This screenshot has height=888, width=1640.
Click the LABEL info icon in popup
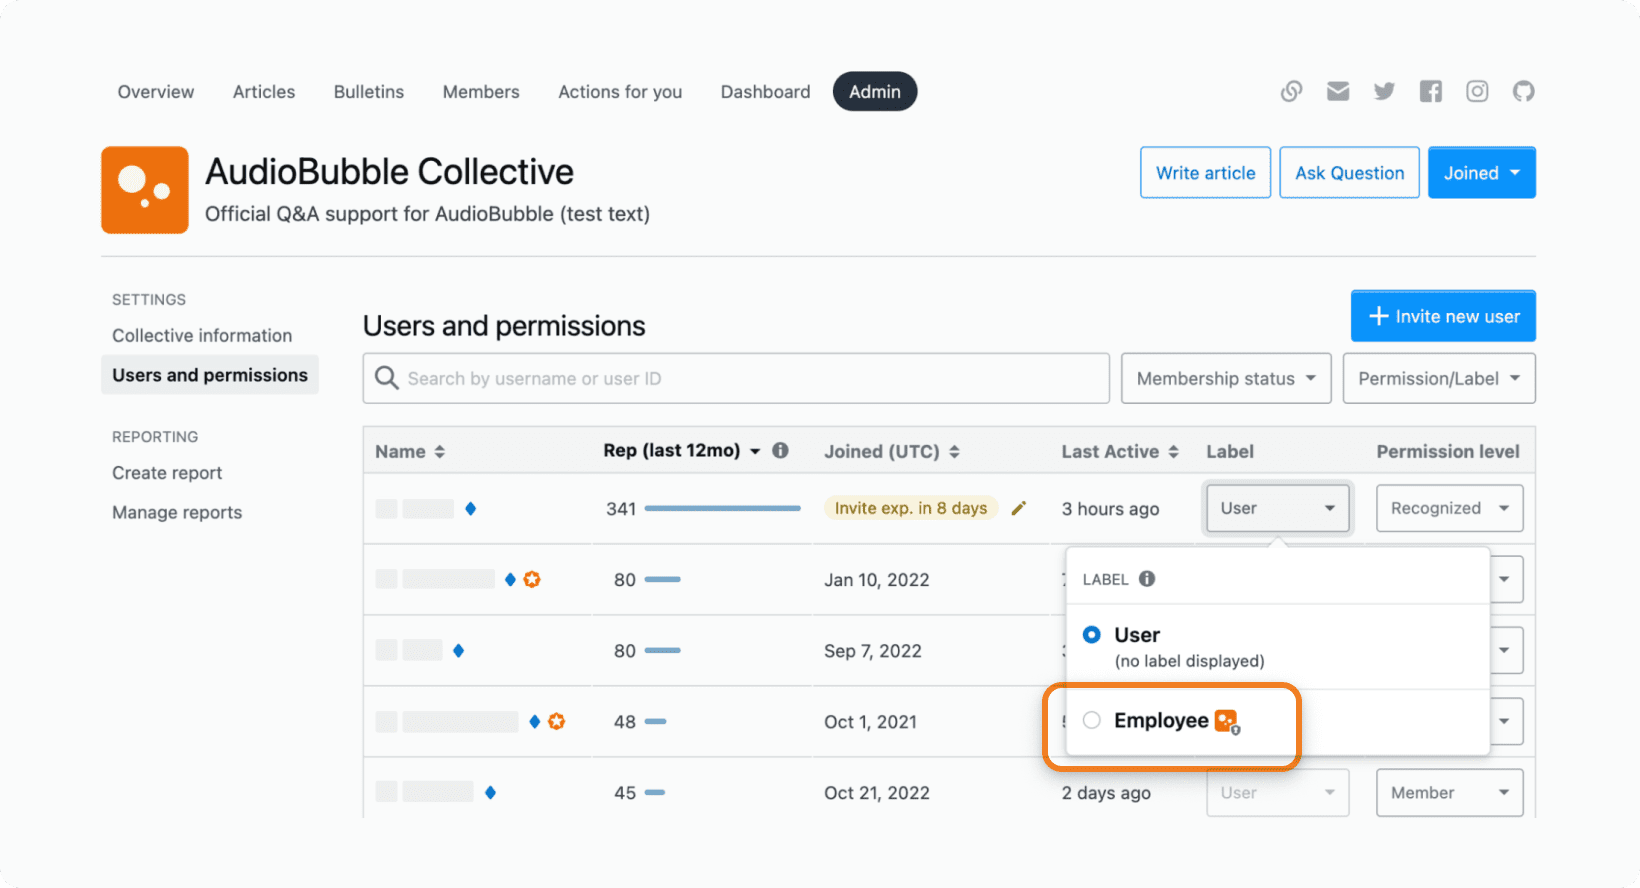(x=1147, y=579)
